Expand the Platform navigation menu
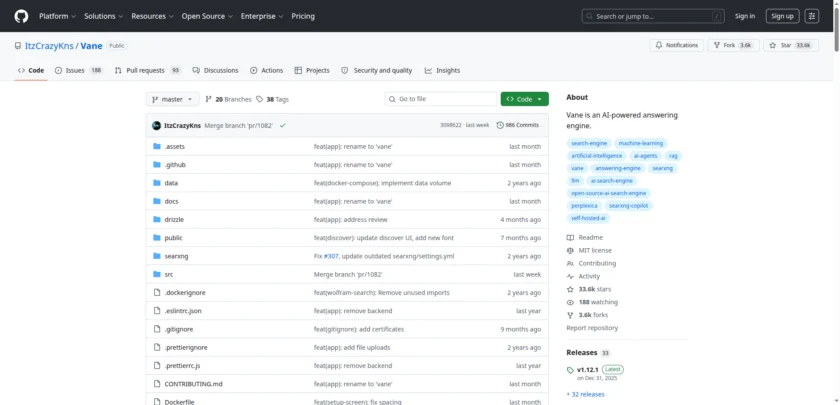 point(57,16)
